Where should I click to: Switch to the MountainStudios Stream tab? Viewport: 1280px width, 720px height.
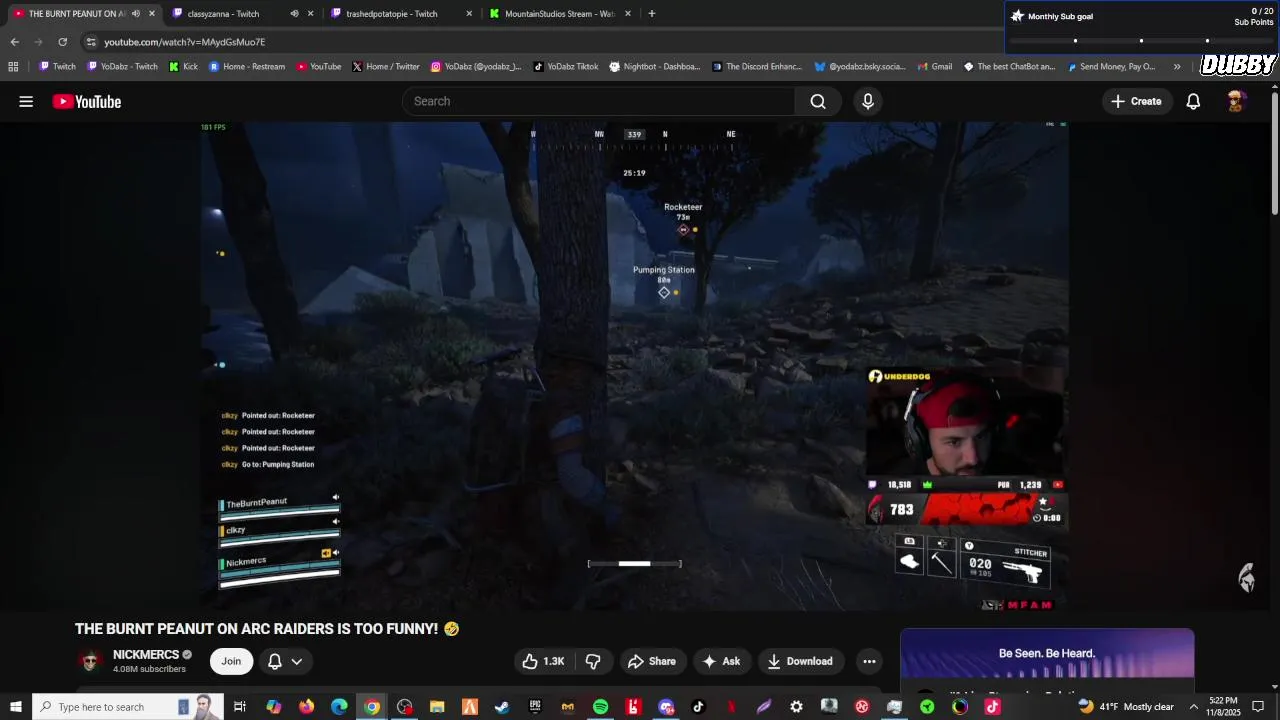tap(560, 13)
